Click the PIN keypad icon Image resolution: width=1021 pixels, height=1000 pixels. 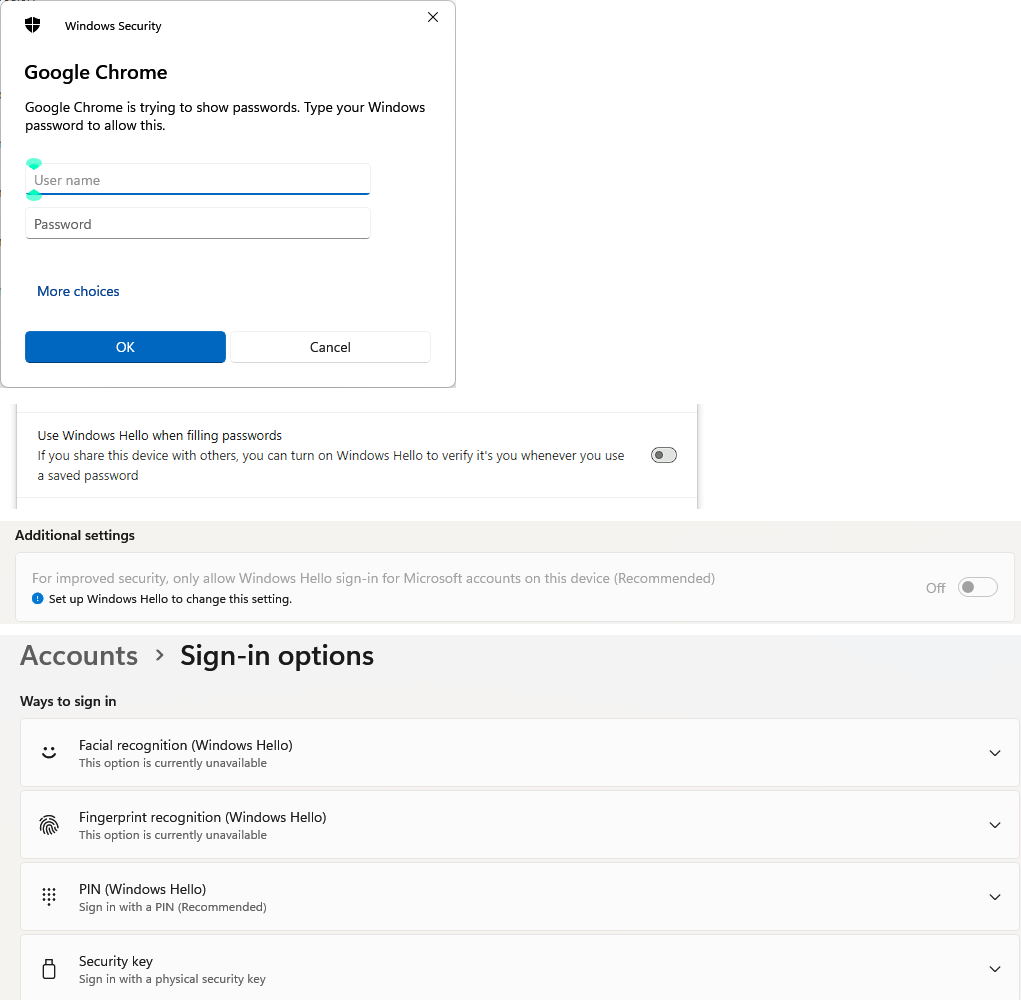coord(49,897)
